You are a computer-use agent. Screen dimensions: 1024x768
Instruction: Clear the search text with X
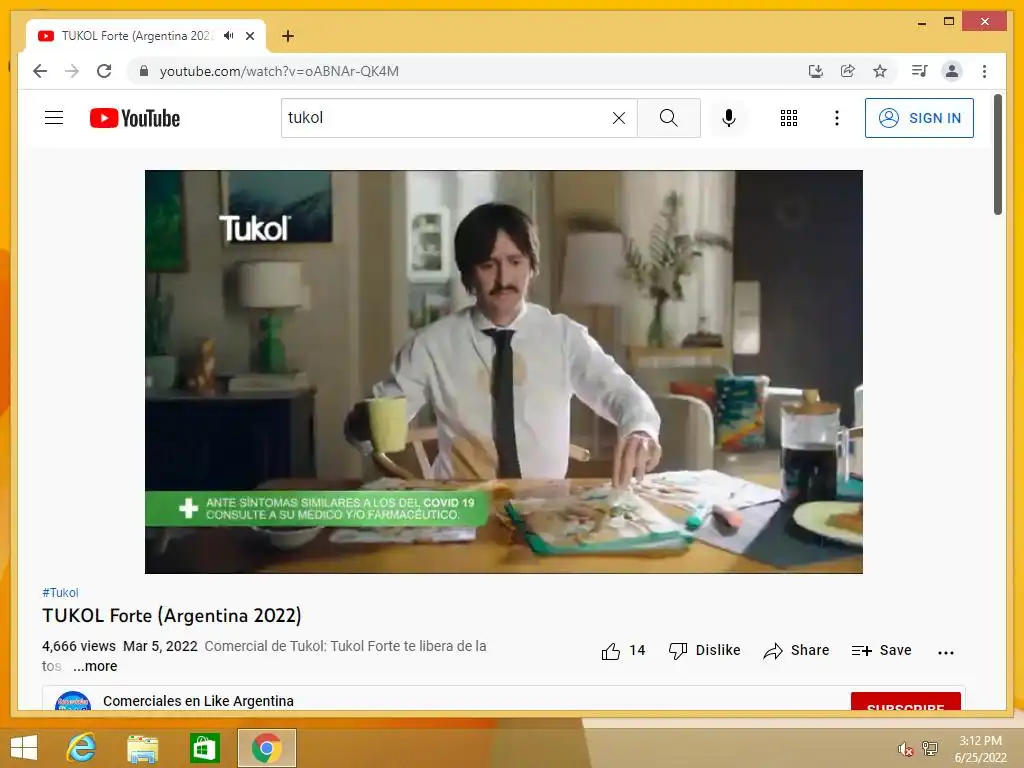coord(618,118)
